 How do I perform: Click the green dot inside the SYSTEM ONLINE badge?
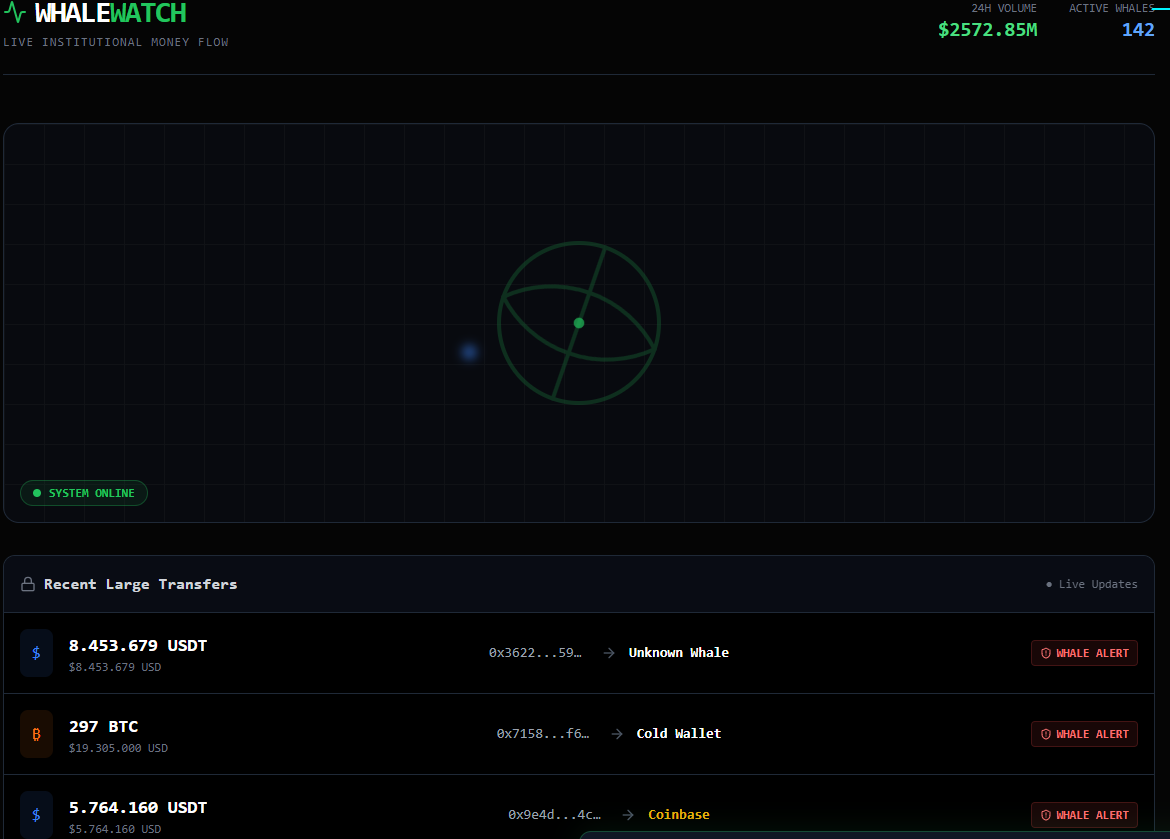(38, 493)
